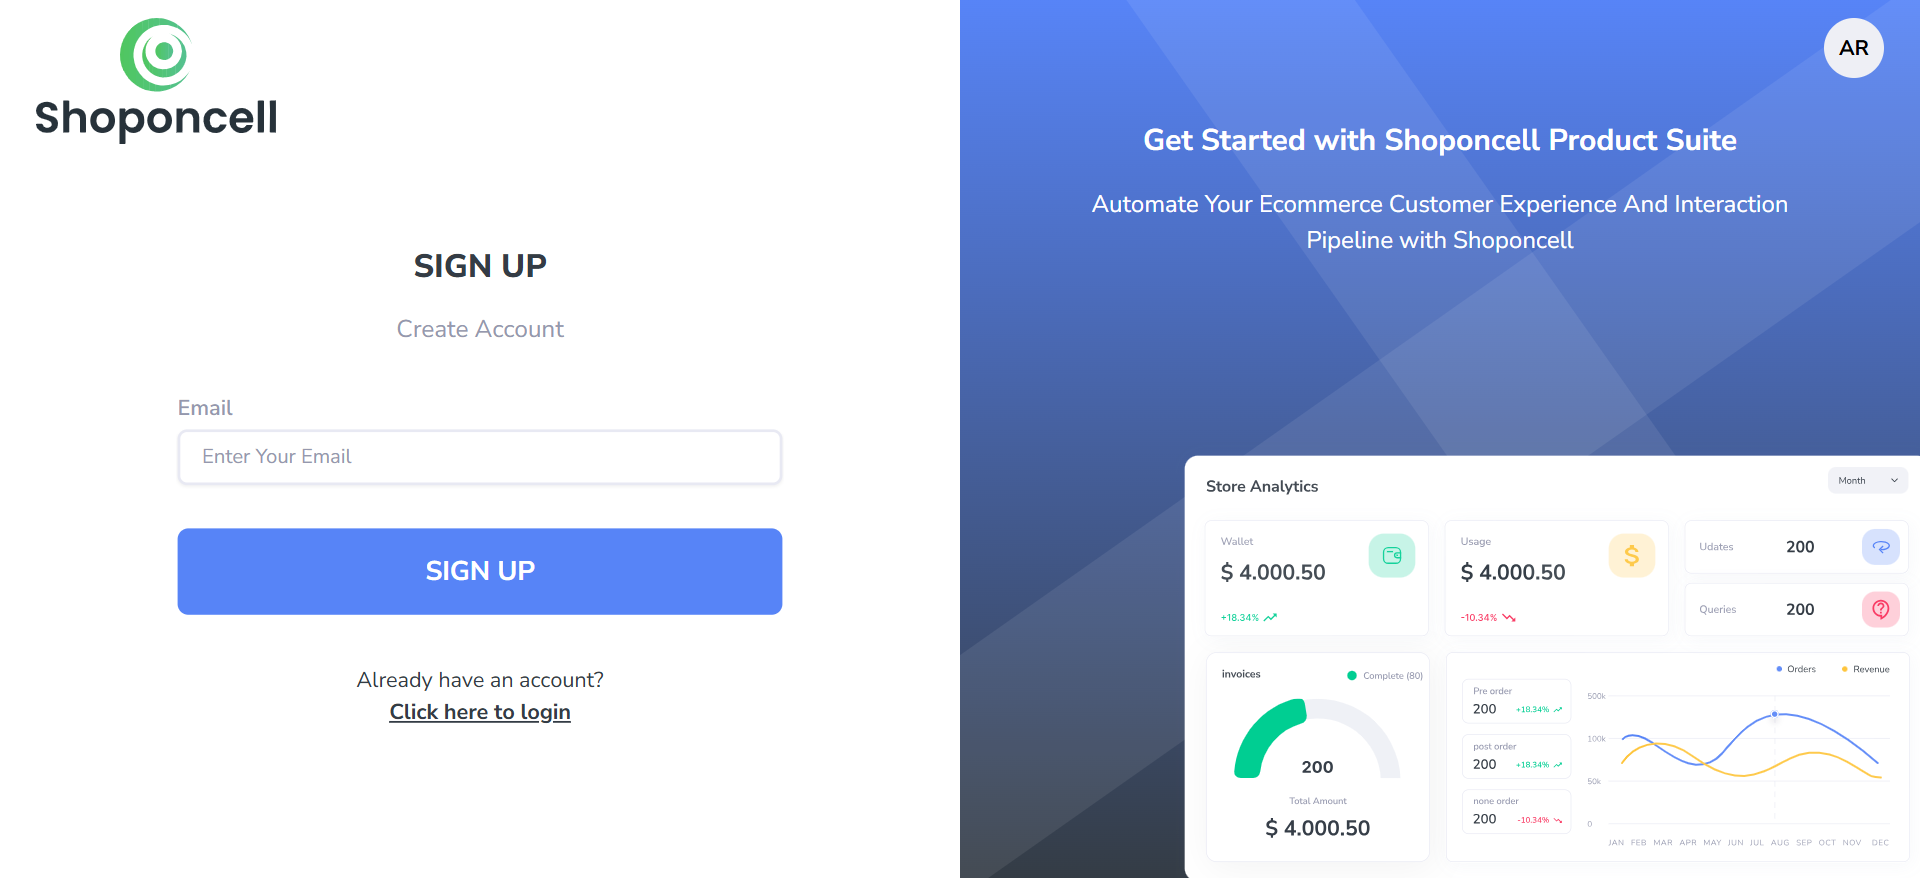The width and height of the screenshot is (1920, 878).
Task: Click the blue refresh icon beside Udates 200
Action: [1881, 547]
